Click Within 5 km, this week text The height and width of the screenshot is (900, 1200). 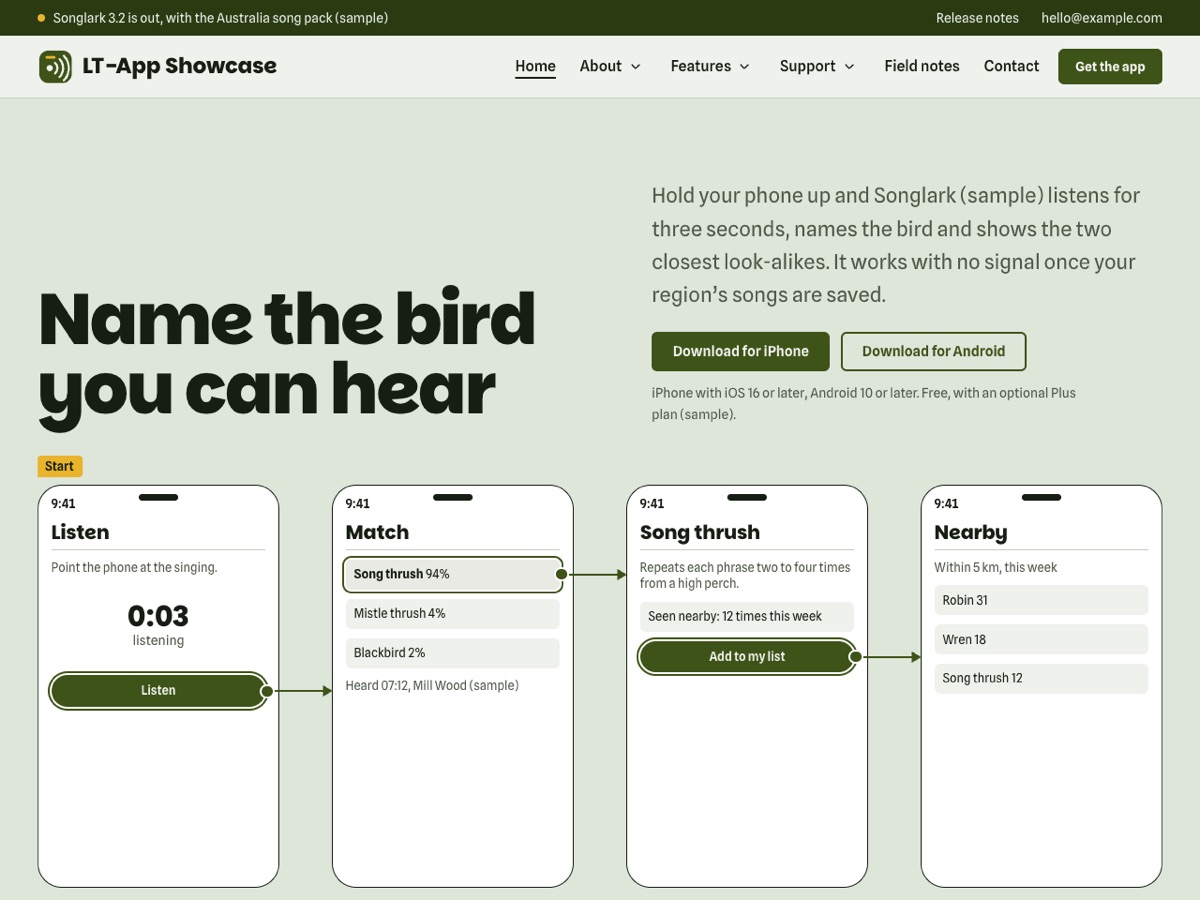click(x=995, y=567)
